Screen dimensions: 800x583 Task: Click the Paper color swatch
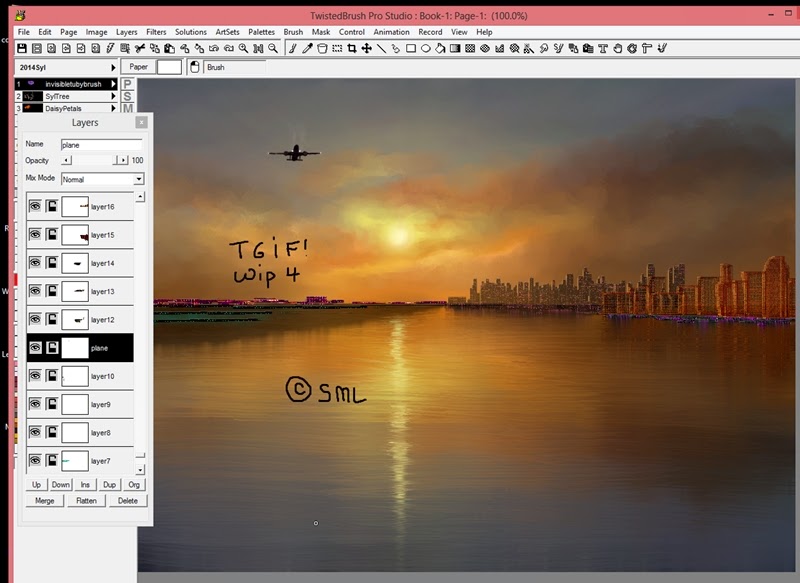169,67
